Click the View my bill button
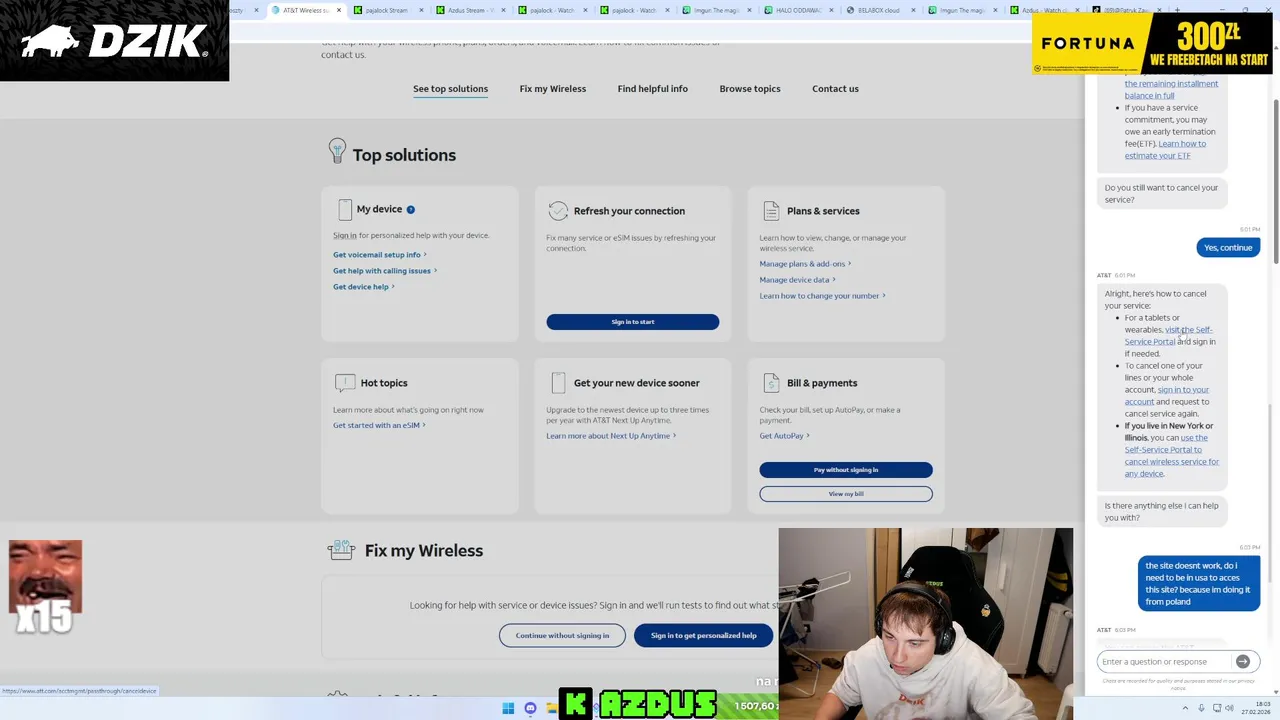Image resolution: width=1280 pixels, height=720 pixels. click(846, 494)
